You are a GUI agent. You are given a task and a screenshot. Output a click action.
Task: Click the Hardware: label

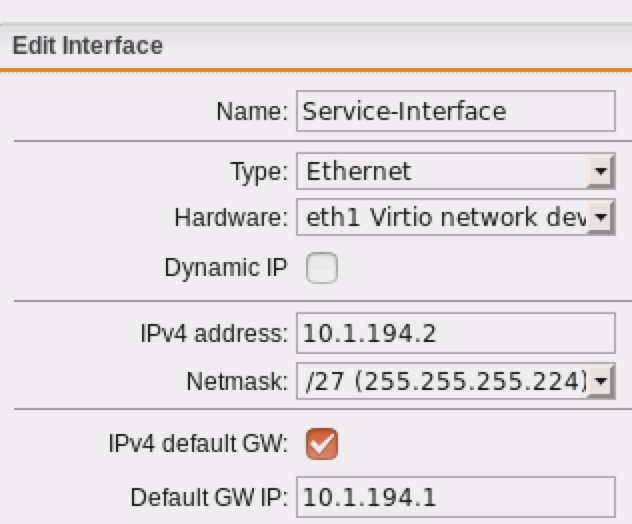231,218
